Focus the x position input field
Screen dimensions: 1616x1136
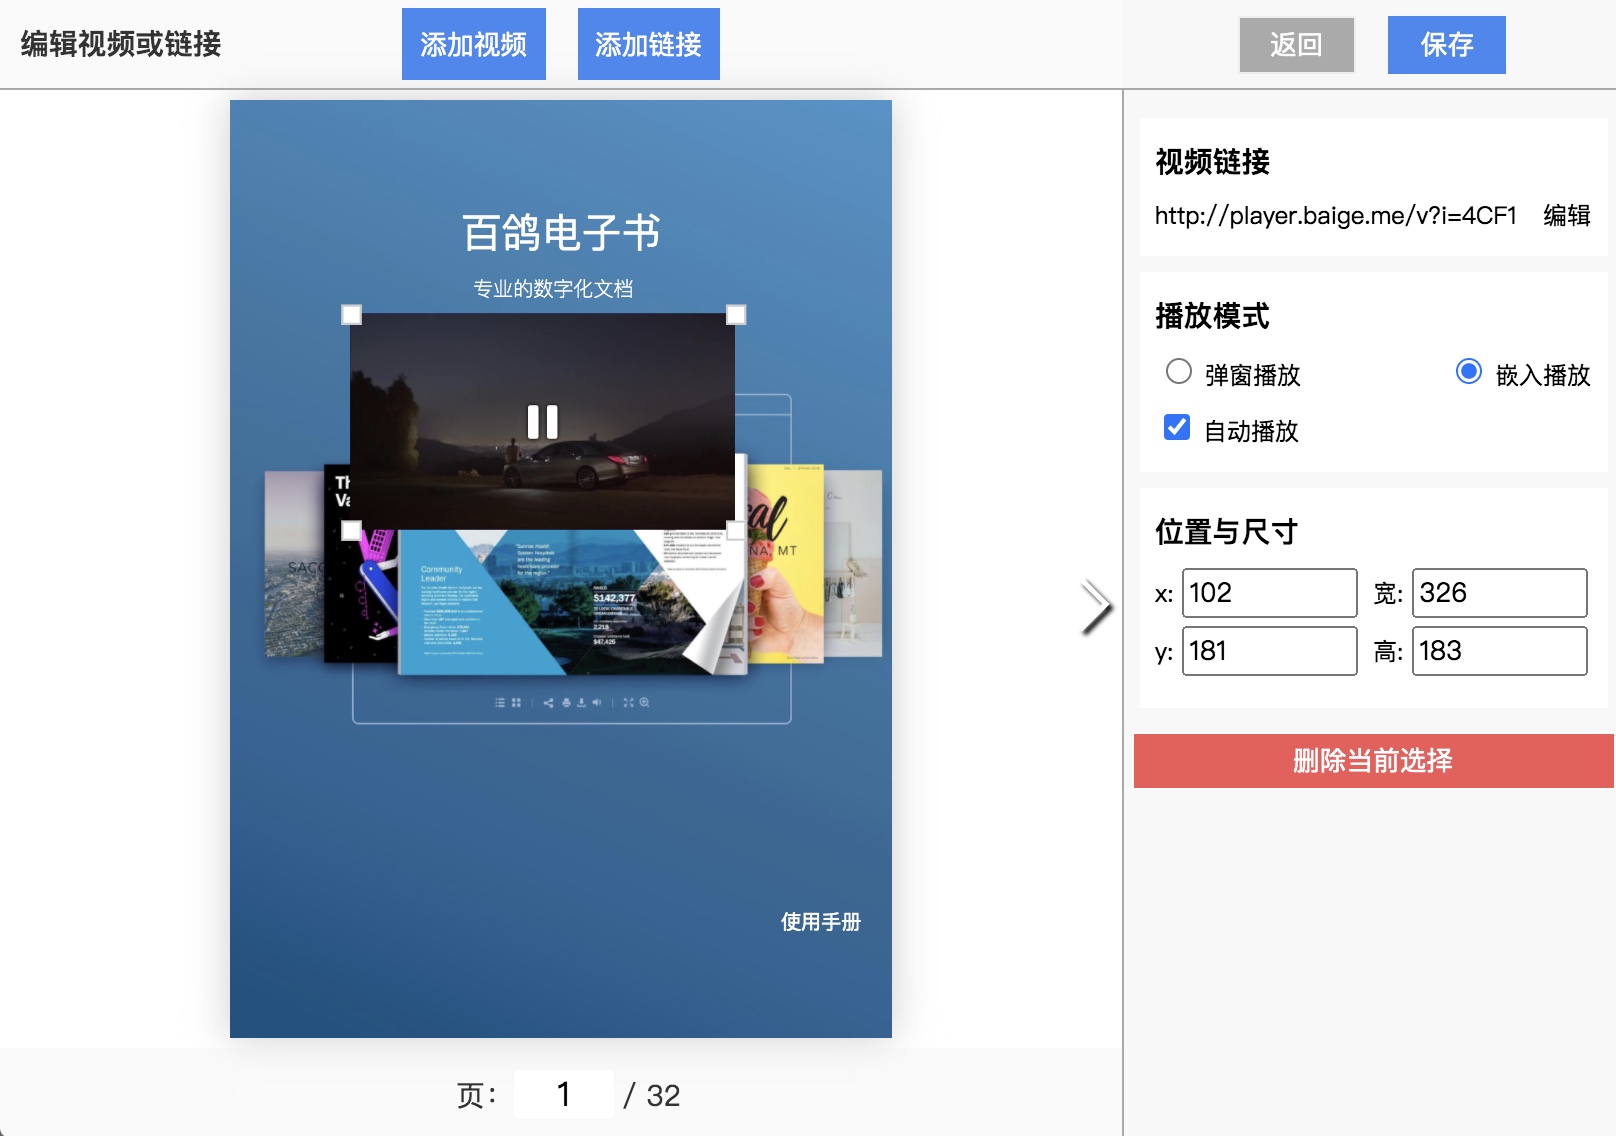tap(1269, 593)
